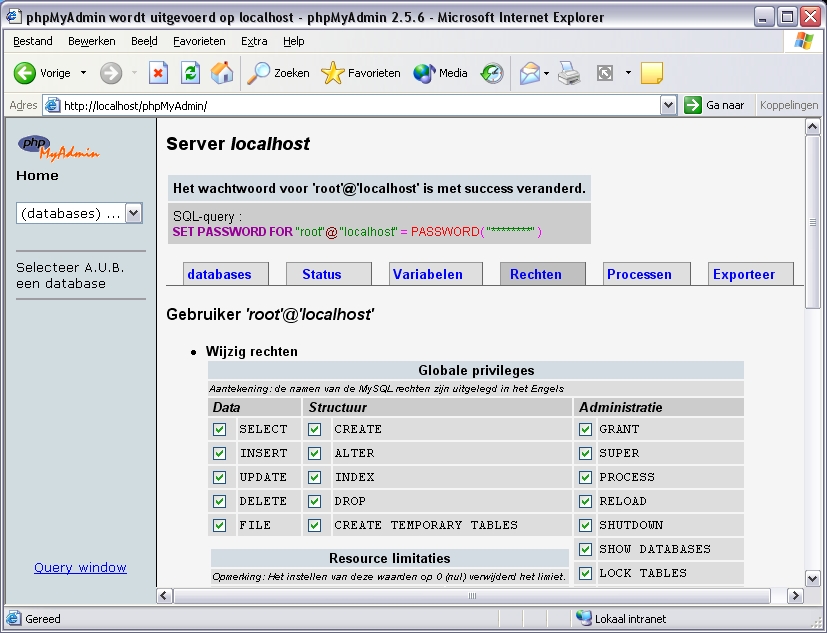Click Koppelingen links bar label
This screenshot has height=633, width=827.
click(789, 105)
